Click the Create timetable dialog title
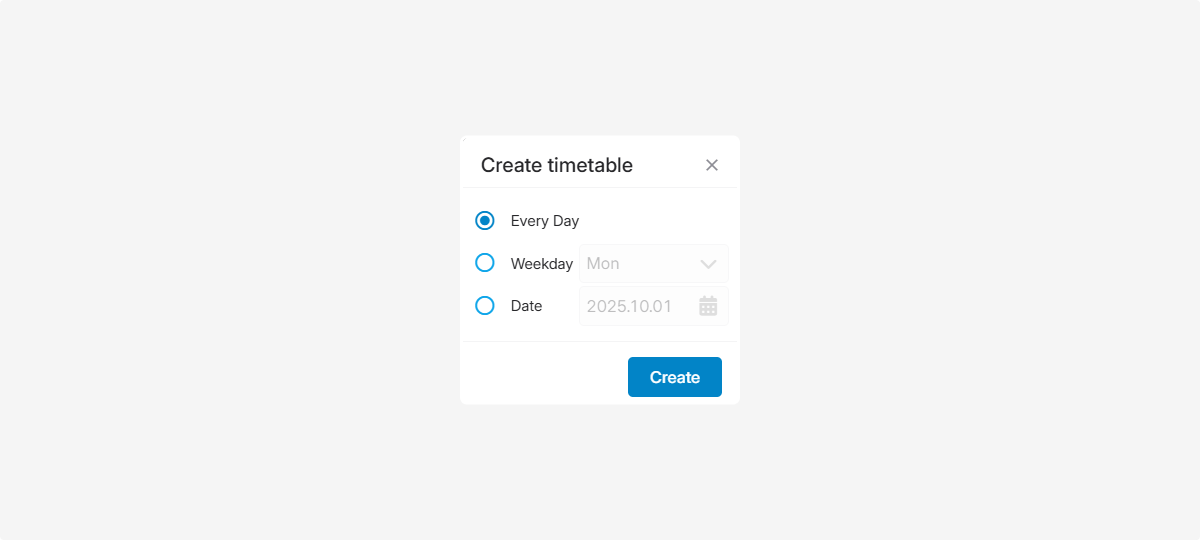The image size is (1200, 540). coord(557,165)
